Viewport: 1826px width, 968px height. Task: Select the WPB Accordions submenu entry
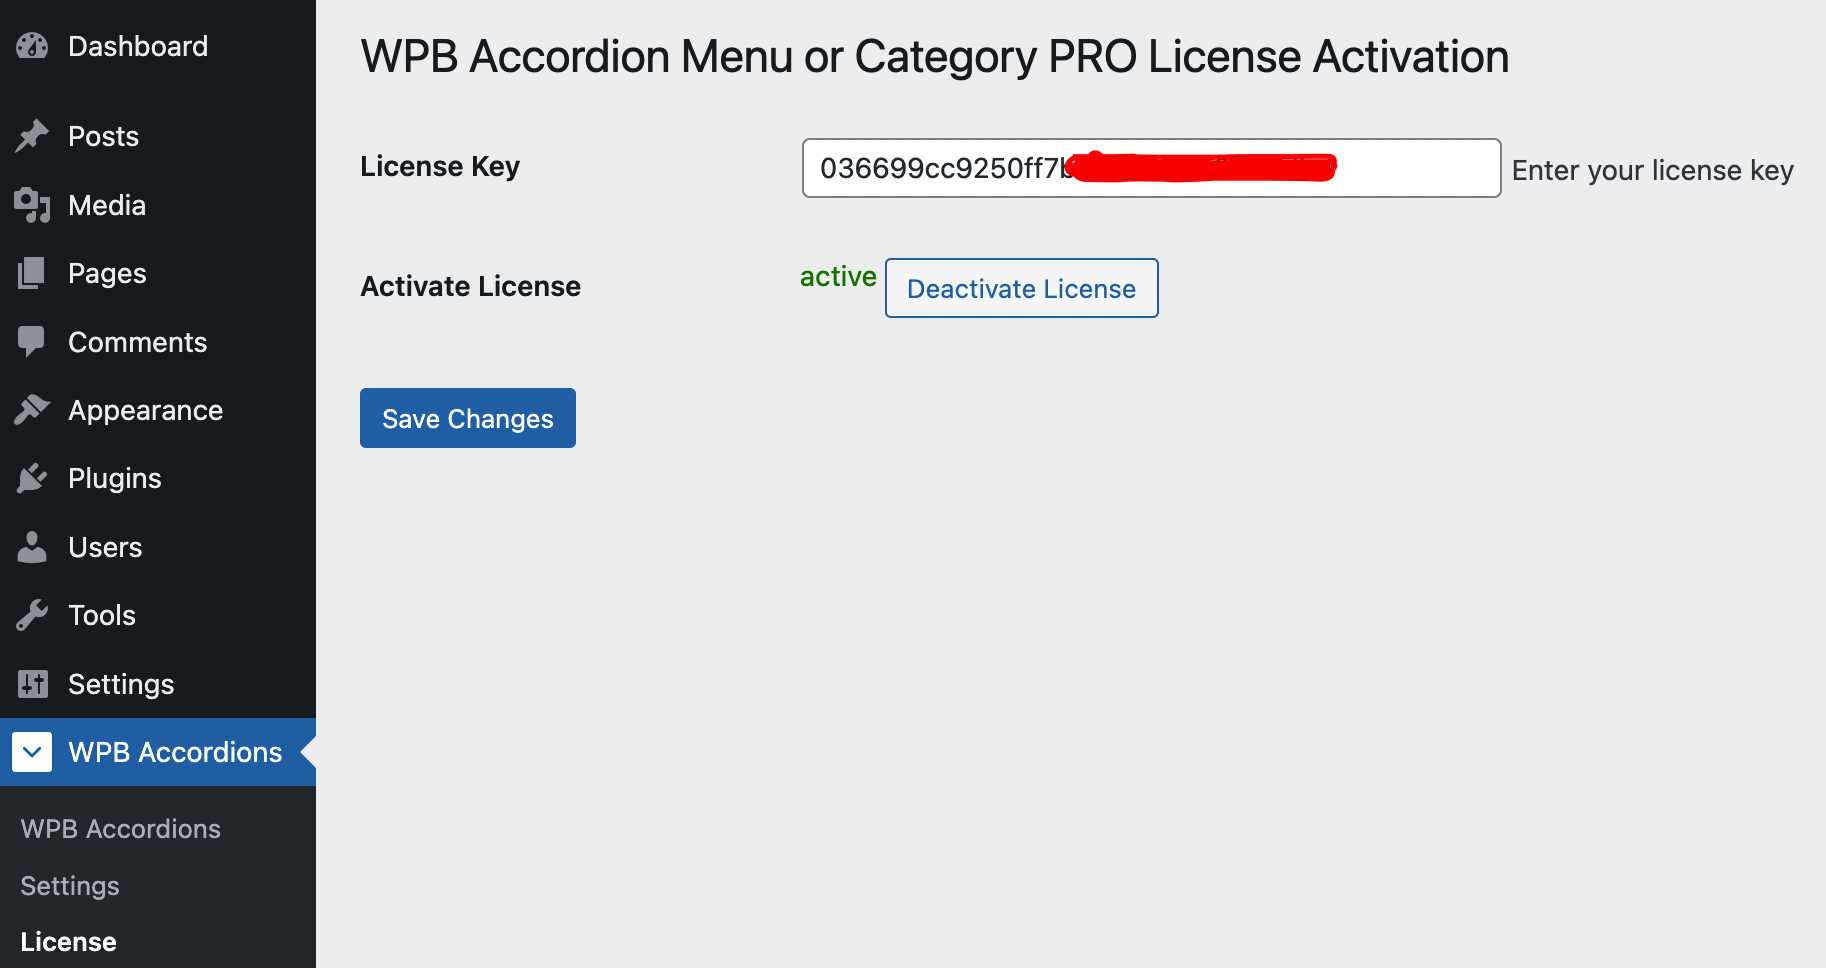[x=120, y=828]
